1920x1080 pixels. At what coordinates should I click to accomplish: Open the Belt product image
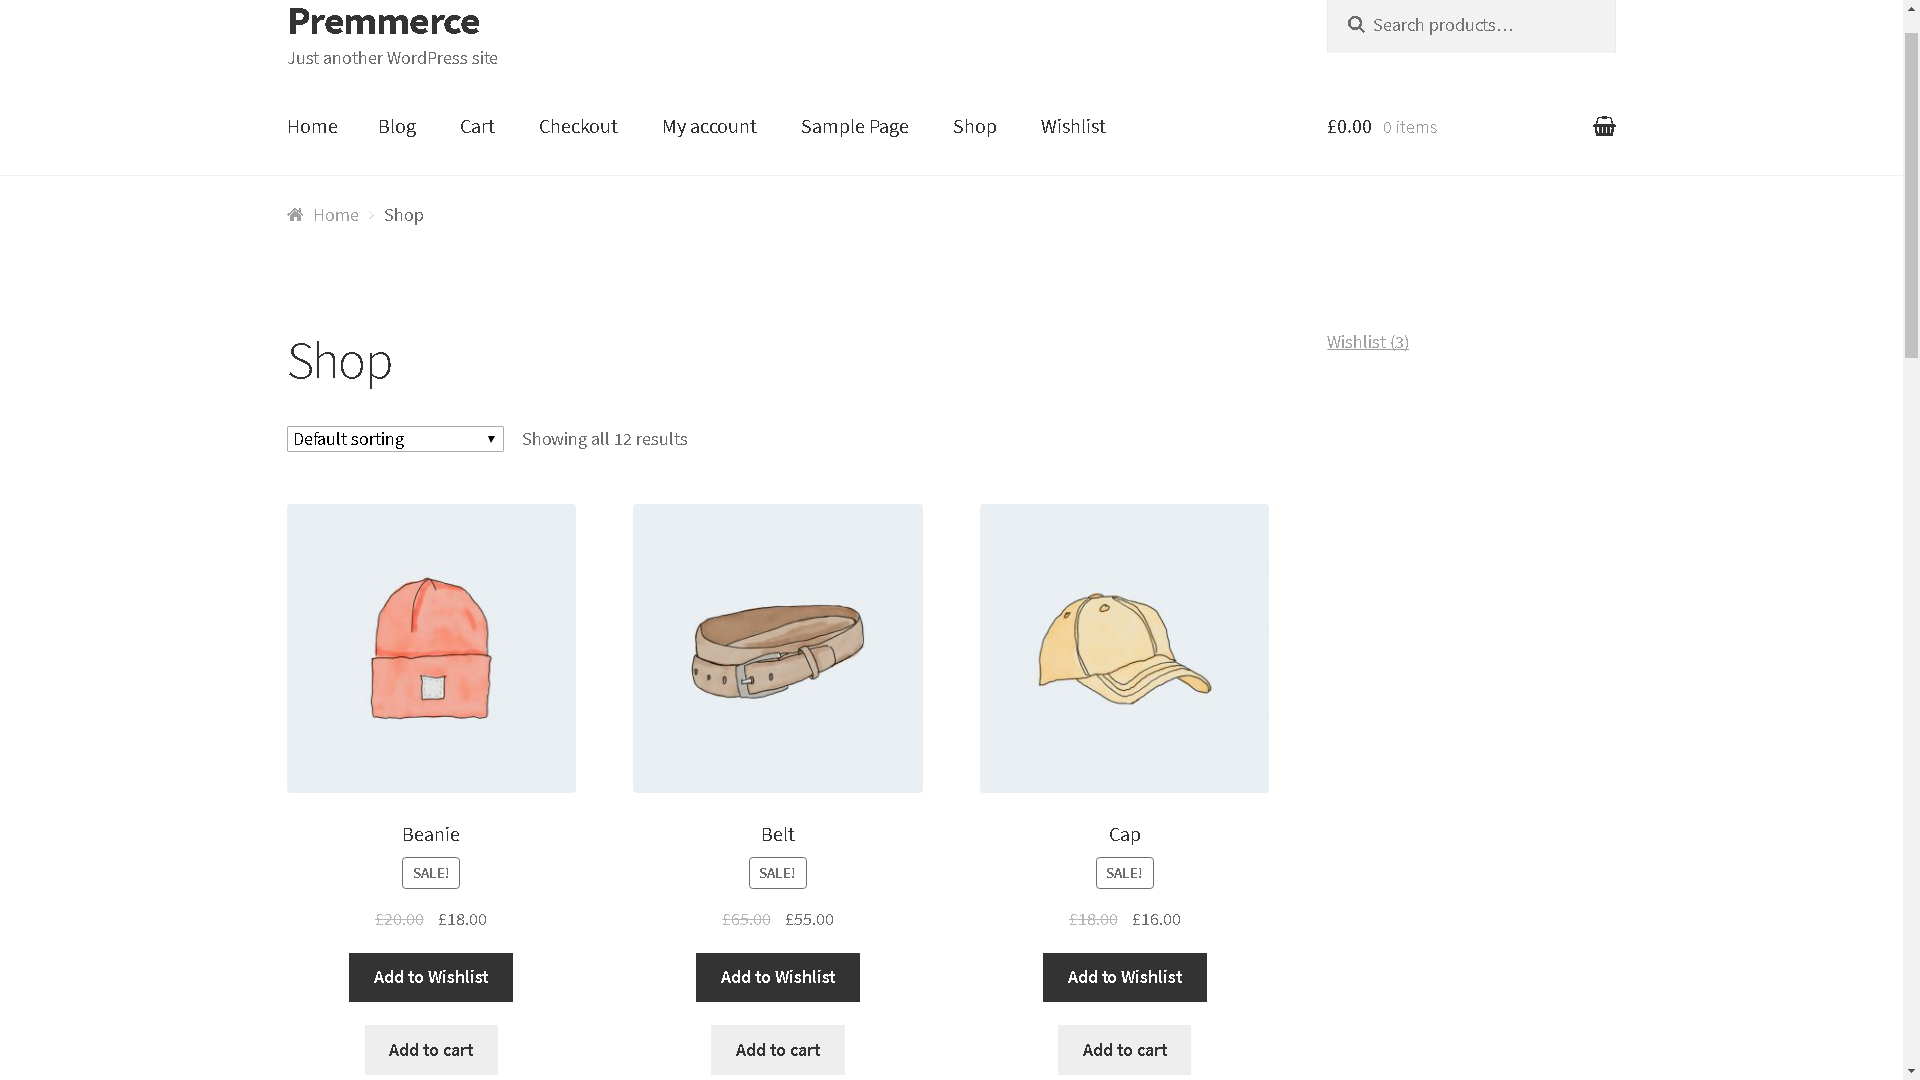777,648
